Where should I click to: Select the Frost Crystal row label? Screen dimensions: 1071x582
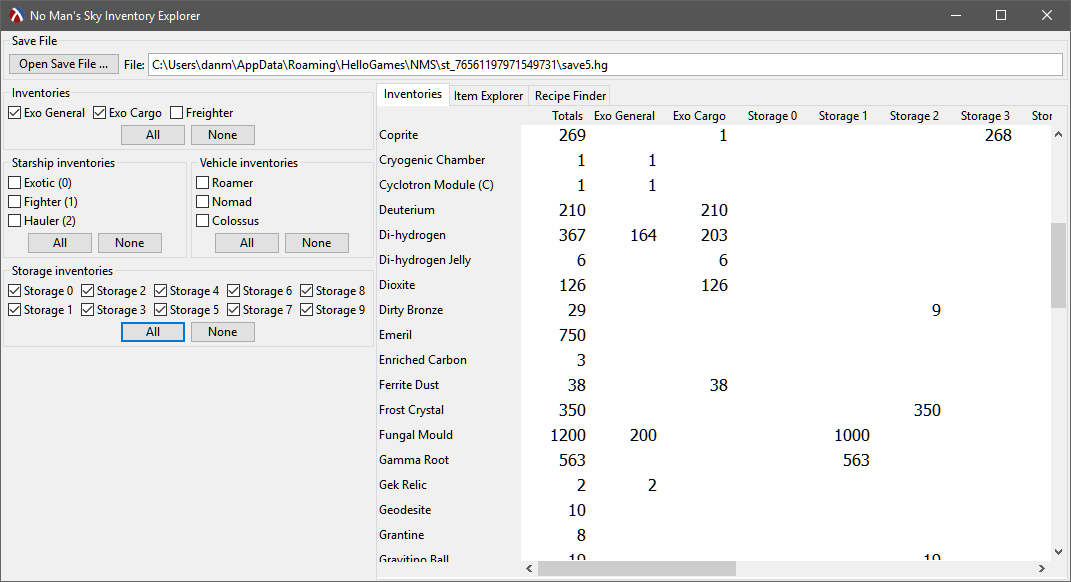411,410
